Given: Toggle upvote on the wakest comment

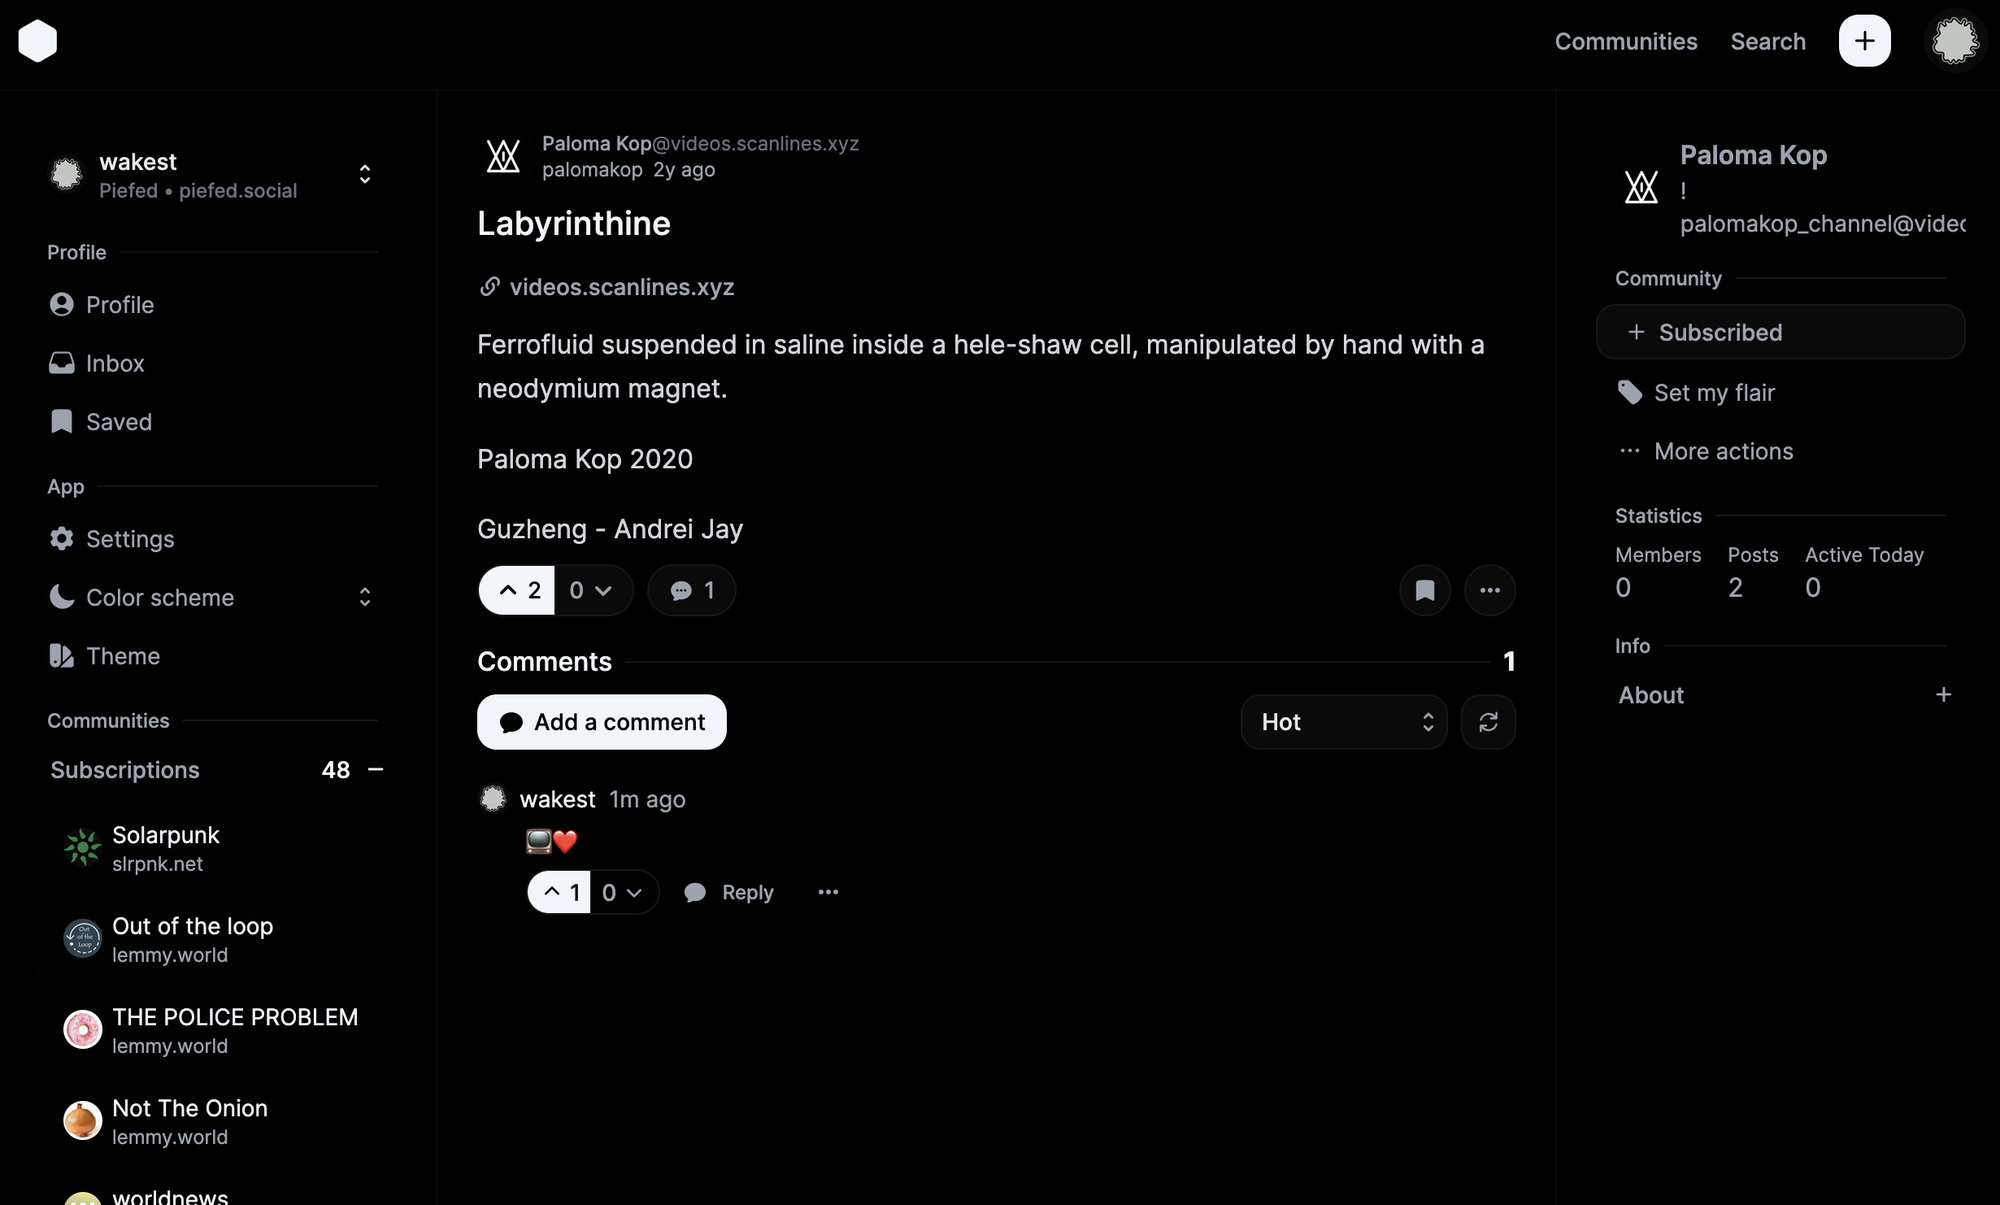Looking at the screenshot, I should (x=560, y=892).
